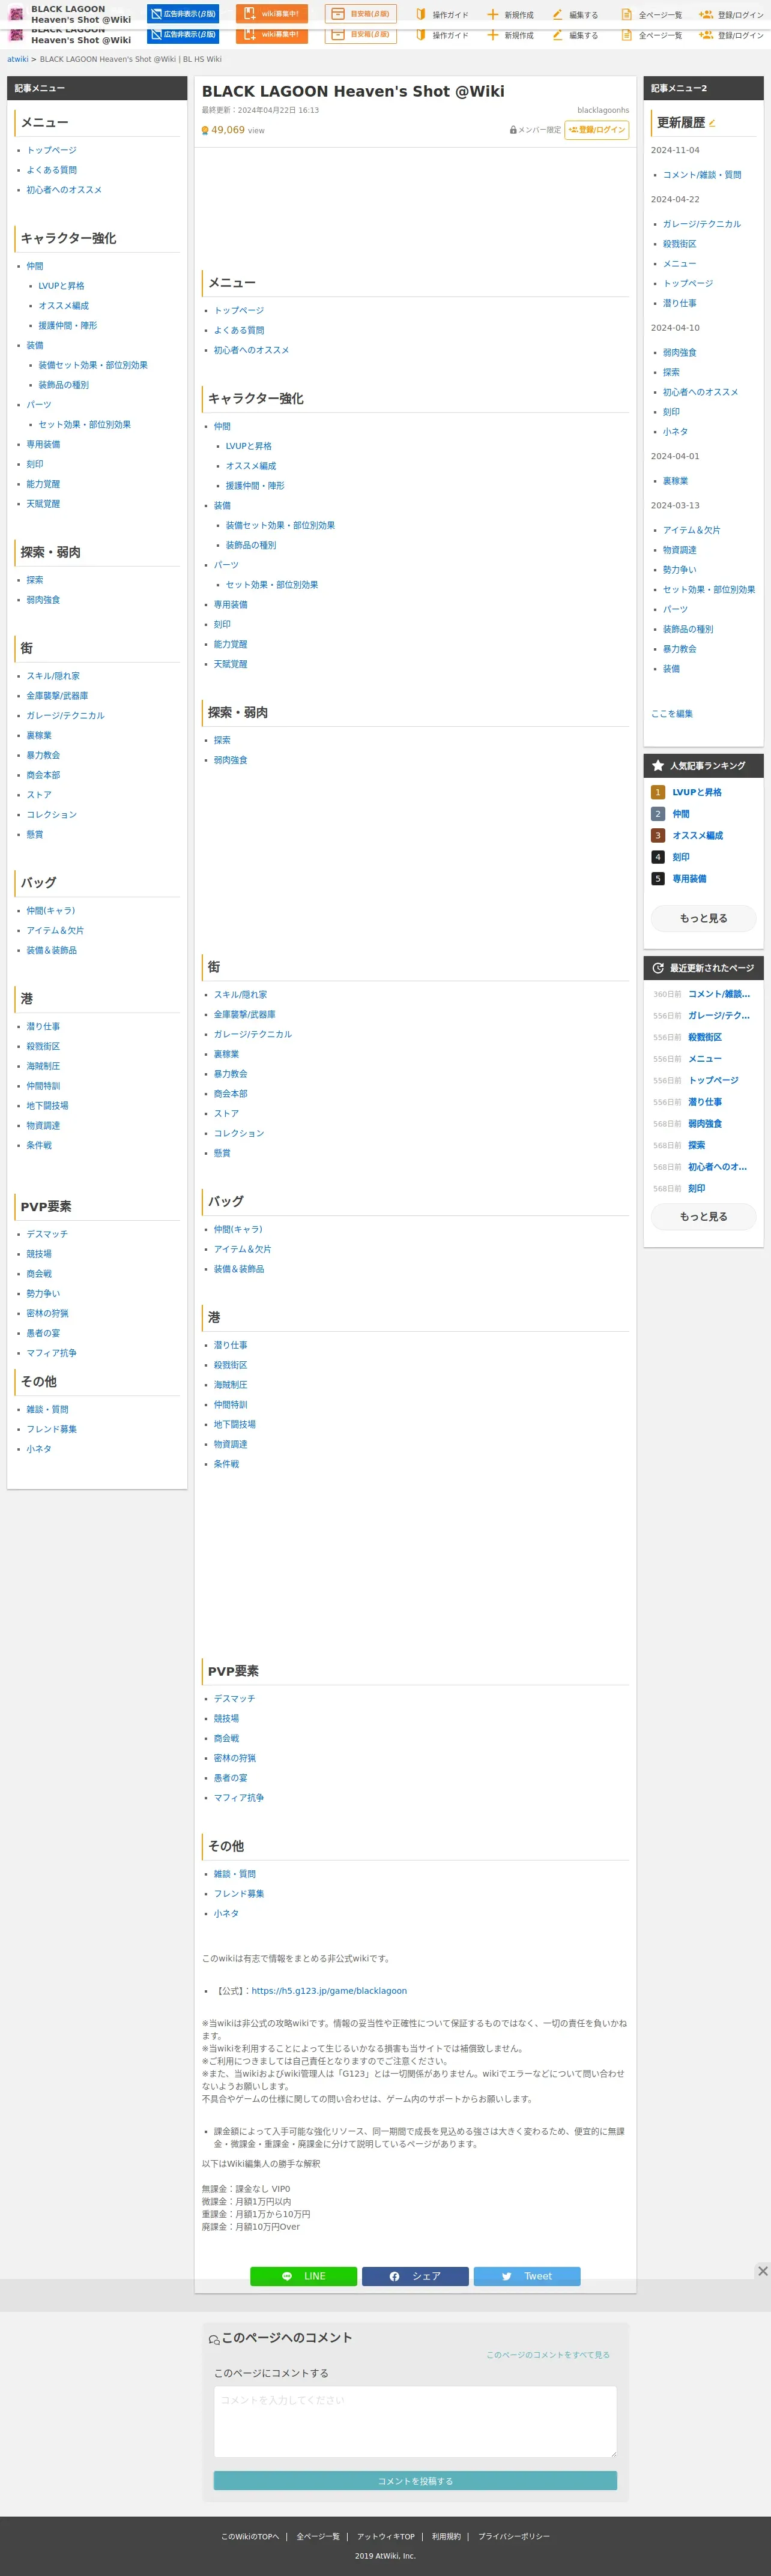Image resolution: width=771 pixels, height=2576 pixels.
Task: Click the atwiki breadcrumb link
Action: pos(18,59)
